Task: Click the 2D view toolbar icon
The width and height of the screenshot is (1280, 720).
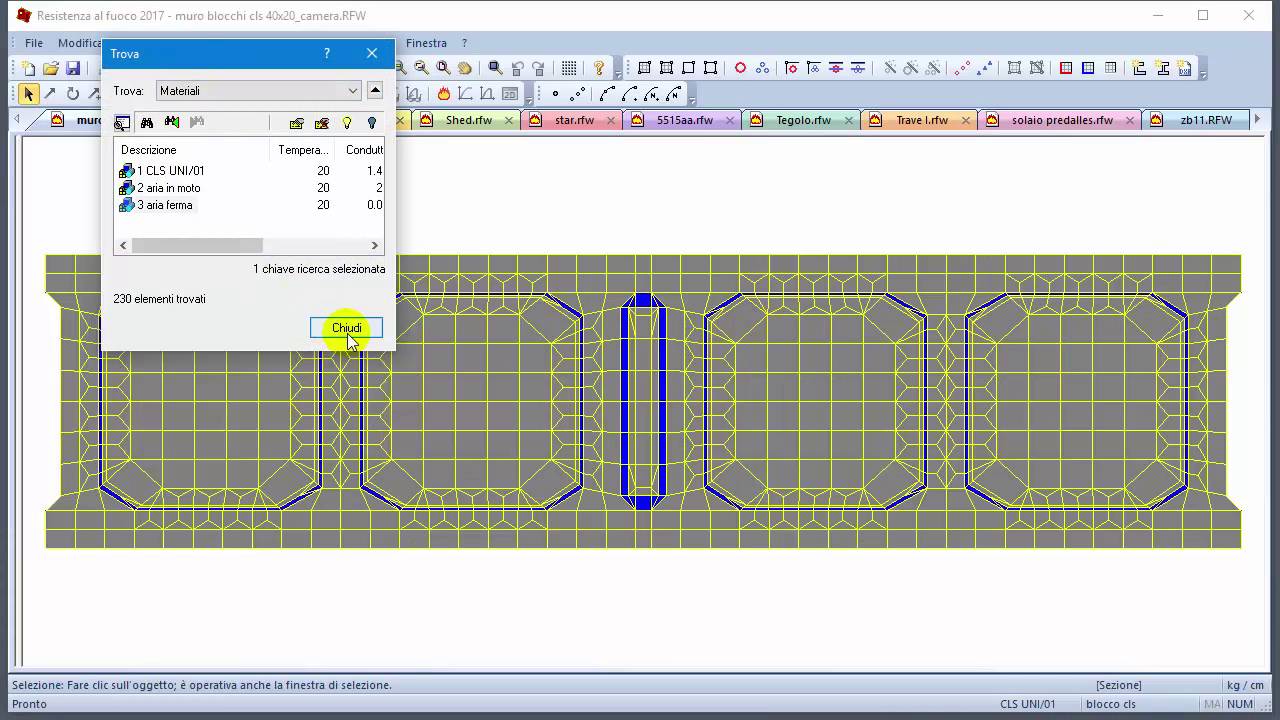Action: tap(509, 94)
